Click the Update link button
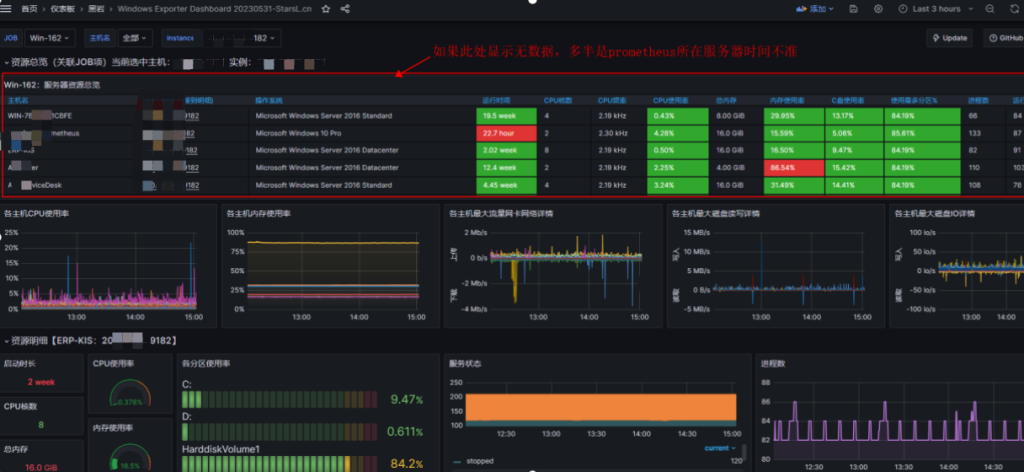 click(949, 38)
